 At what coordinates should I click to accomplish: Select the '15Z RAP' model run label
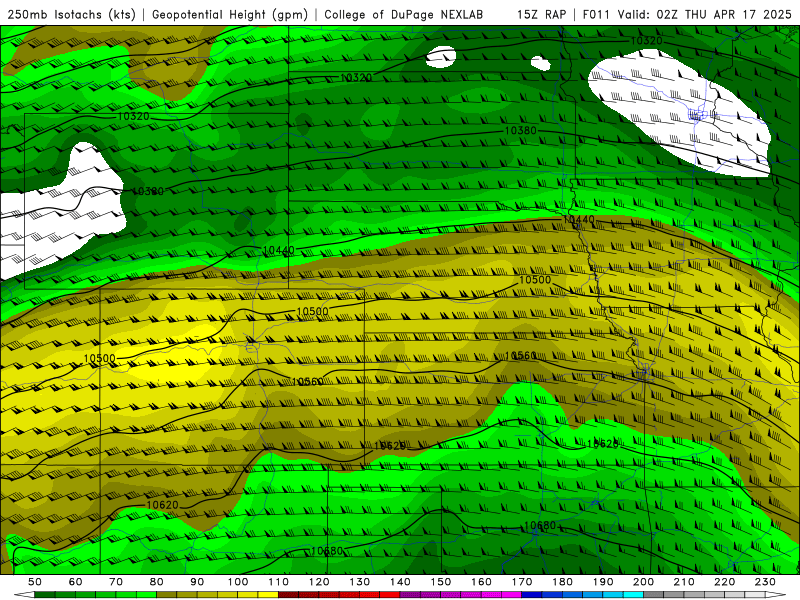(x=541, y=14)
